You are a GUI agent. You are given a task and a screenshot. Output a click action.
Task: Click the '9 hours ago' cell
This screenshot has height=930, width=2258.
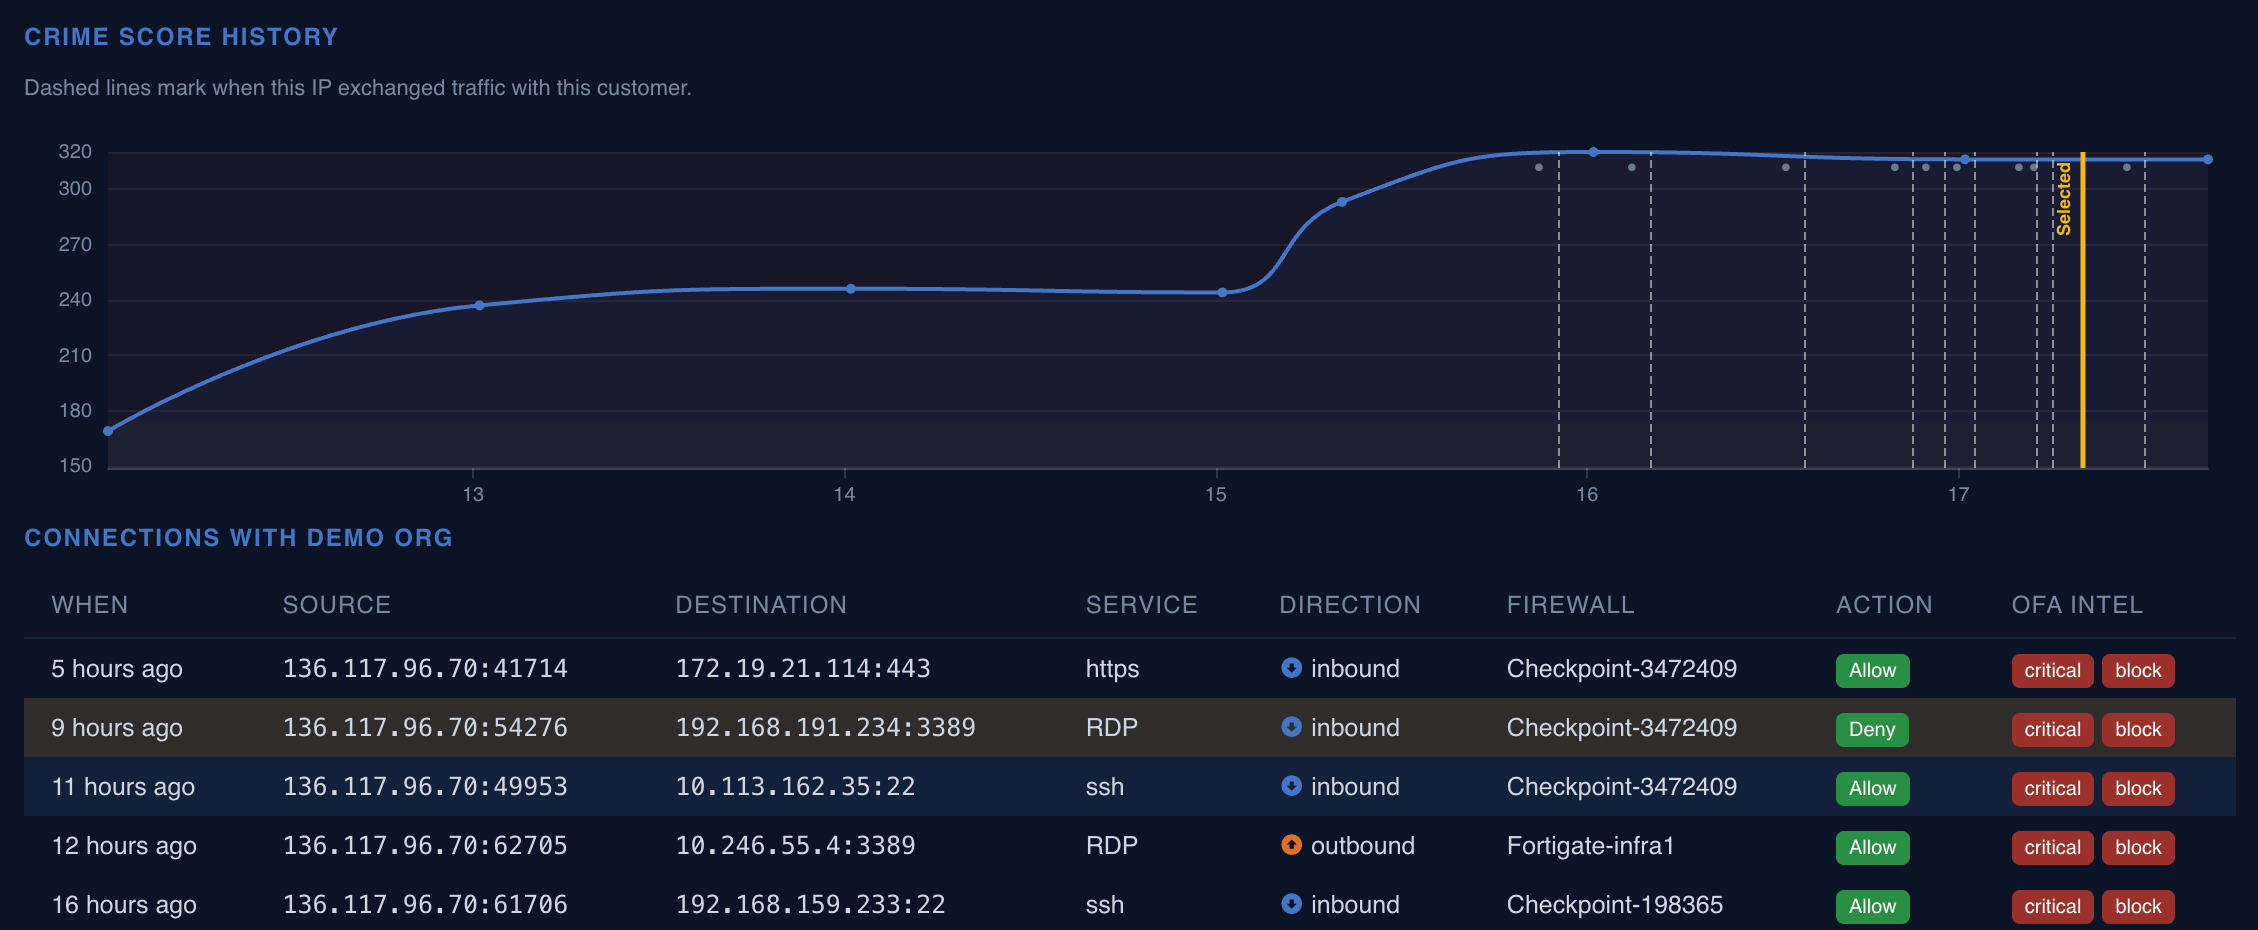click(117, 727)
